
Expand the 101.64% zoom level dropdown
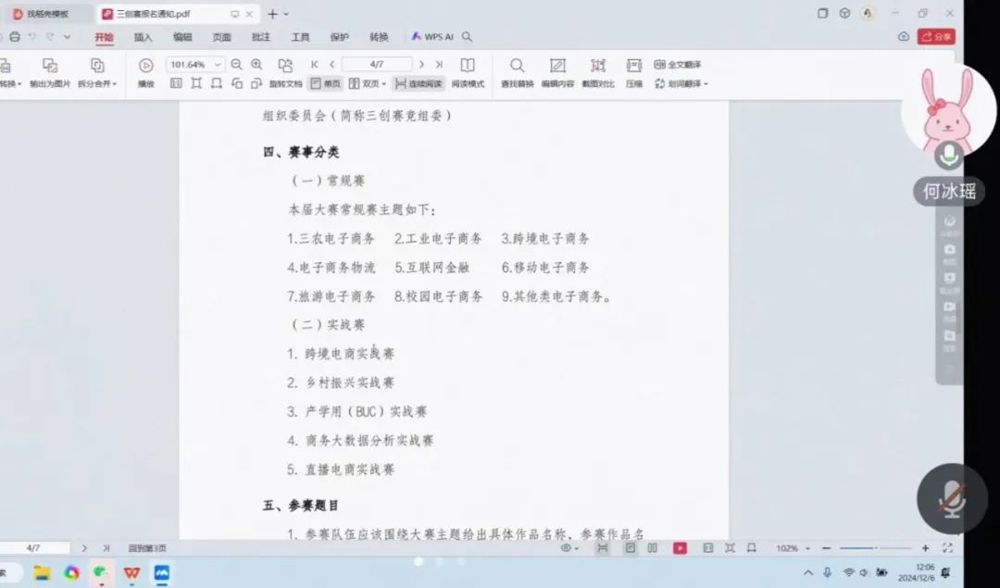point(218,64)
